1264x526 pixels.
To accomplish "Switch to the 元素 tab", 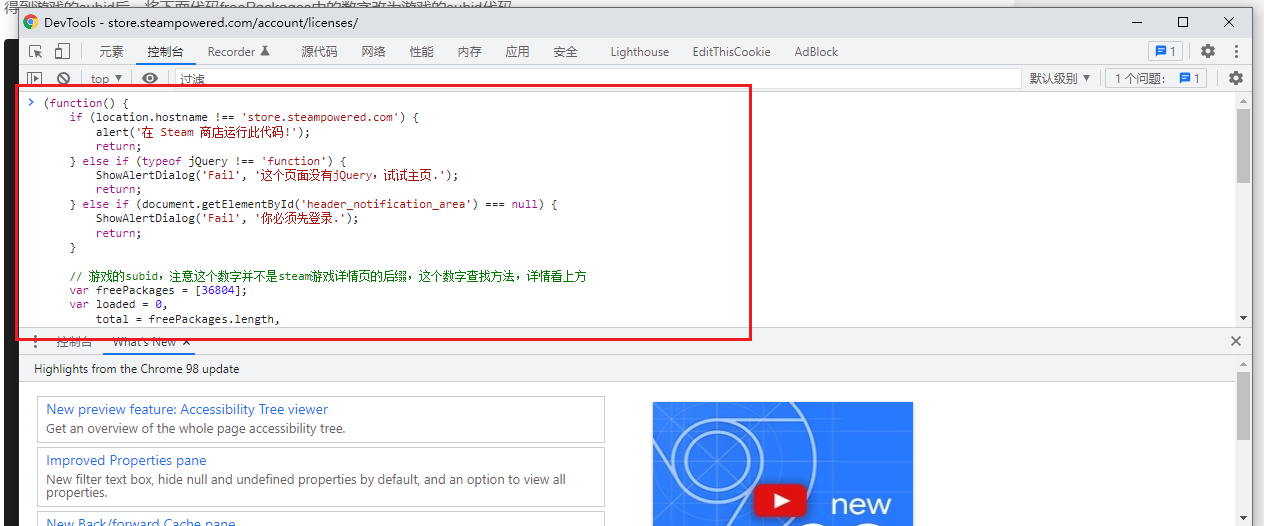I will coord(111,52).
